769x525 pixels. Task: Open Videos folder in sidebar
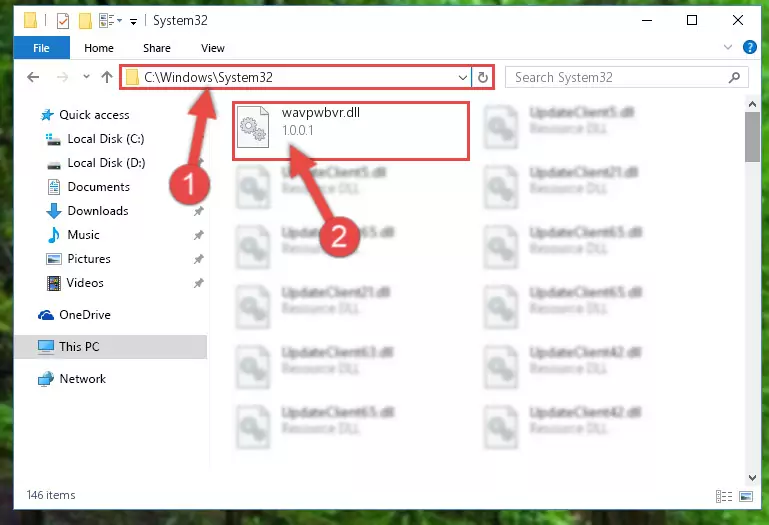(x=85, y=283)
